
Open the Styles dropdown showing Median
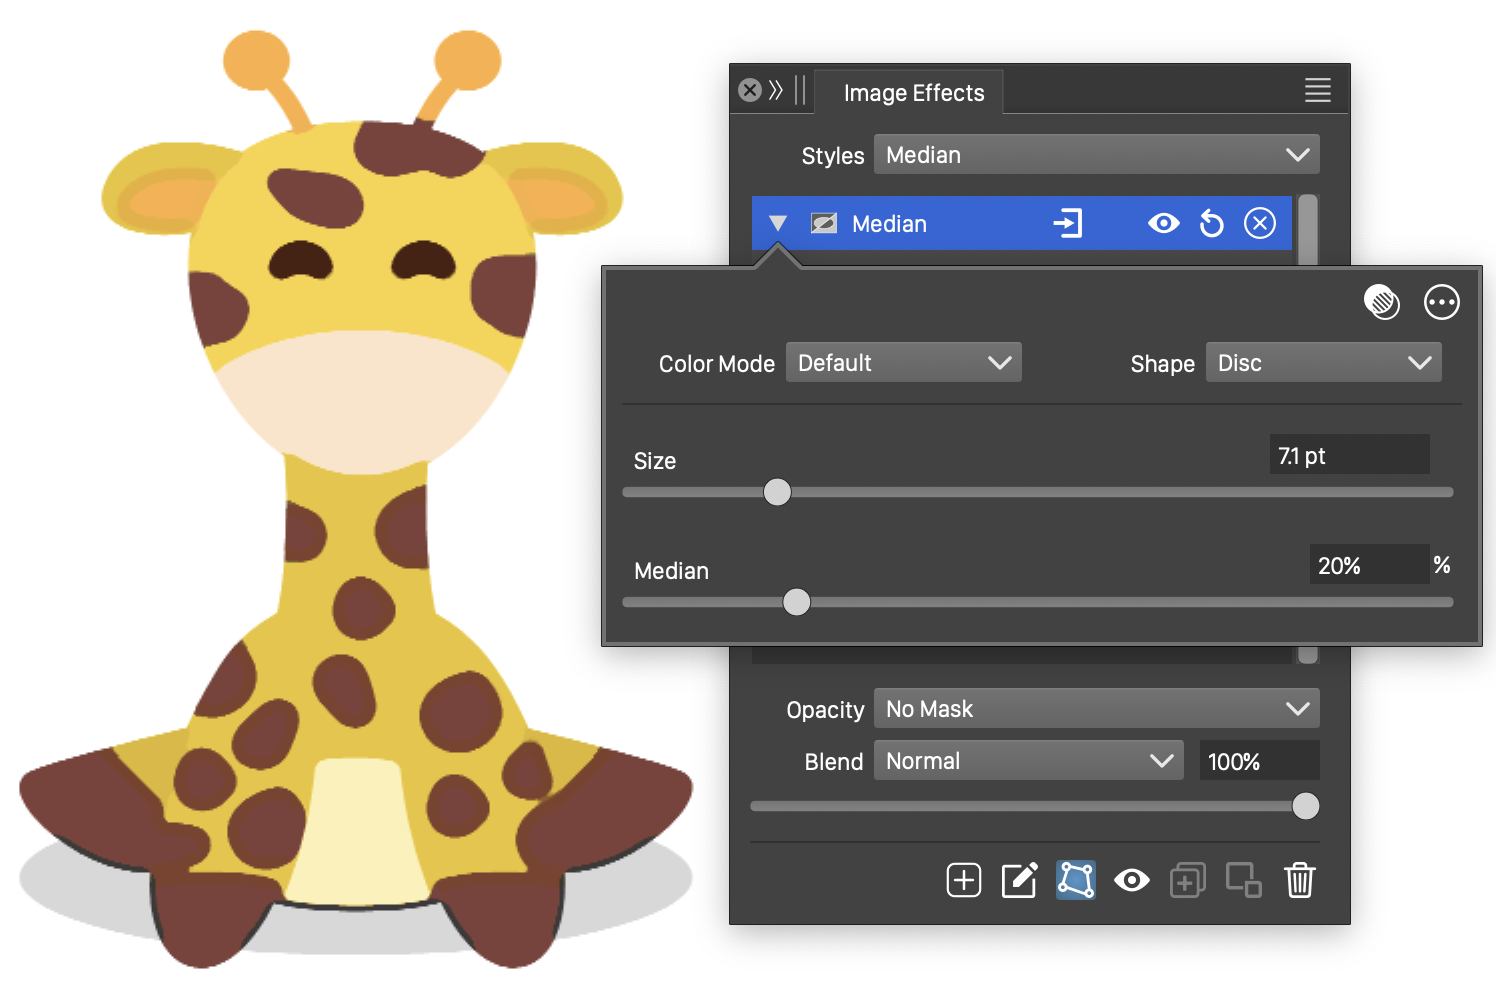point(1096,155)
